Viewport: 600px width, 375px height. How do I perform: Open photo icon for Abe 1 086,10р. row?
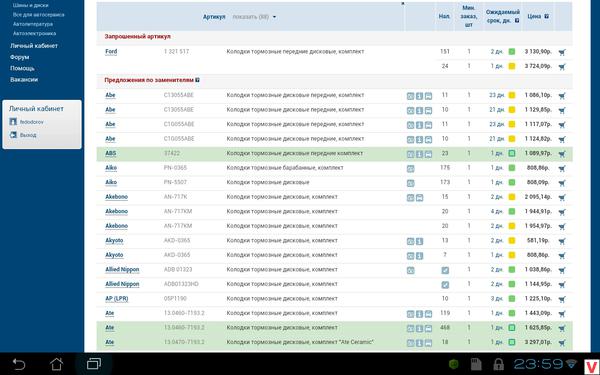tap(410, 96)
